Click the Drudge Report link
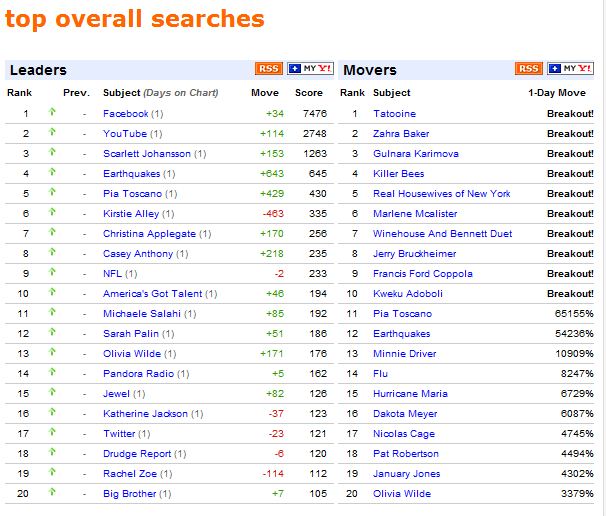This screenshot has height=516, width=606. pyautogui.click(x=137, y=454)
